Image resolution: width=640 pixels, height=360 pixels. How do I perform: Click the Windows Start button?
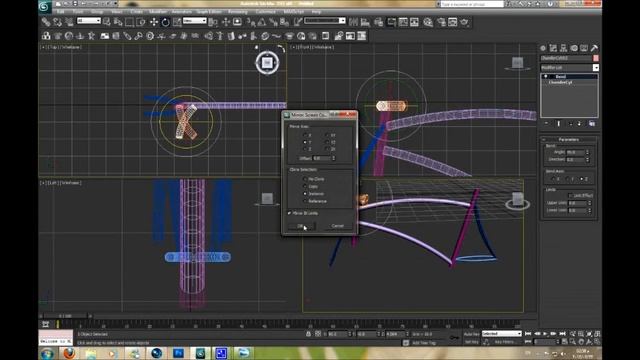[47, 353]
